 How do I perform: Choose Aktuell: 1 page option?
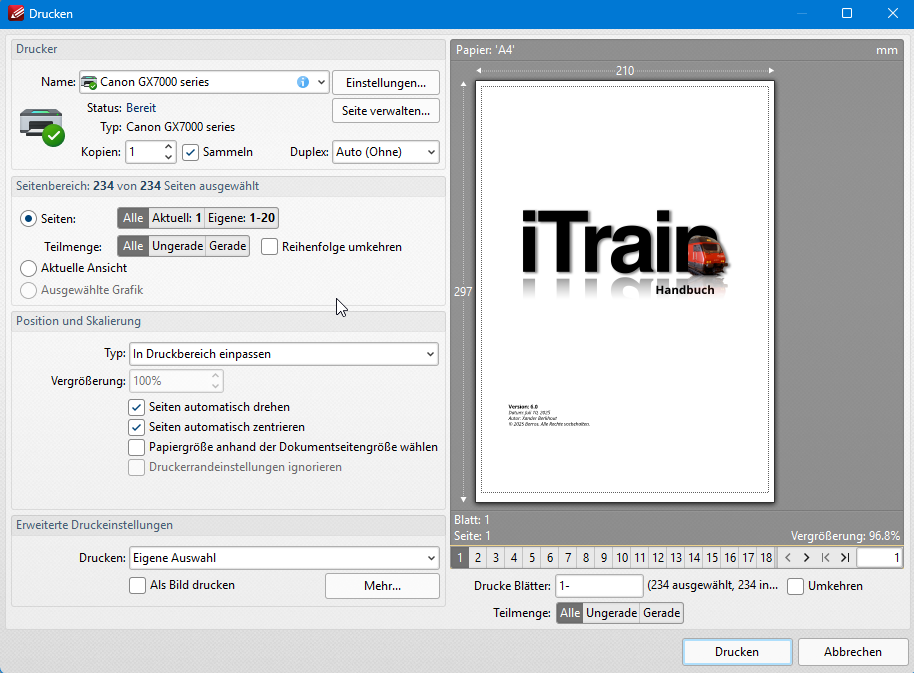(177, 218)
